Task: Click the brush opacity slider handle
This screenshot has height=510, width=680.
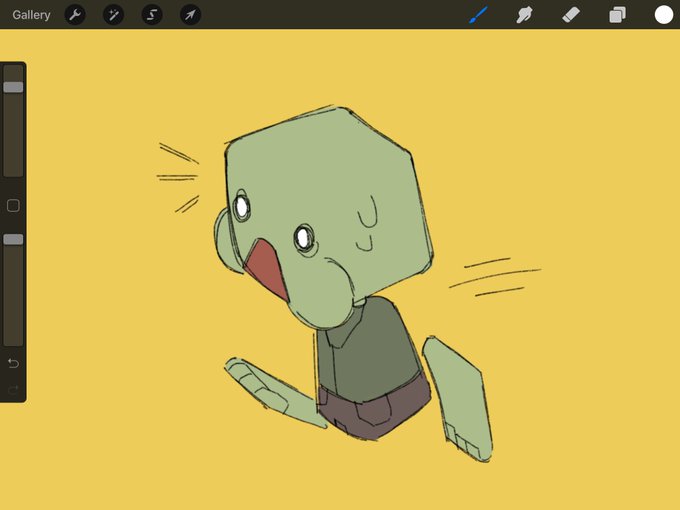Action: click(x=13, y=239)
